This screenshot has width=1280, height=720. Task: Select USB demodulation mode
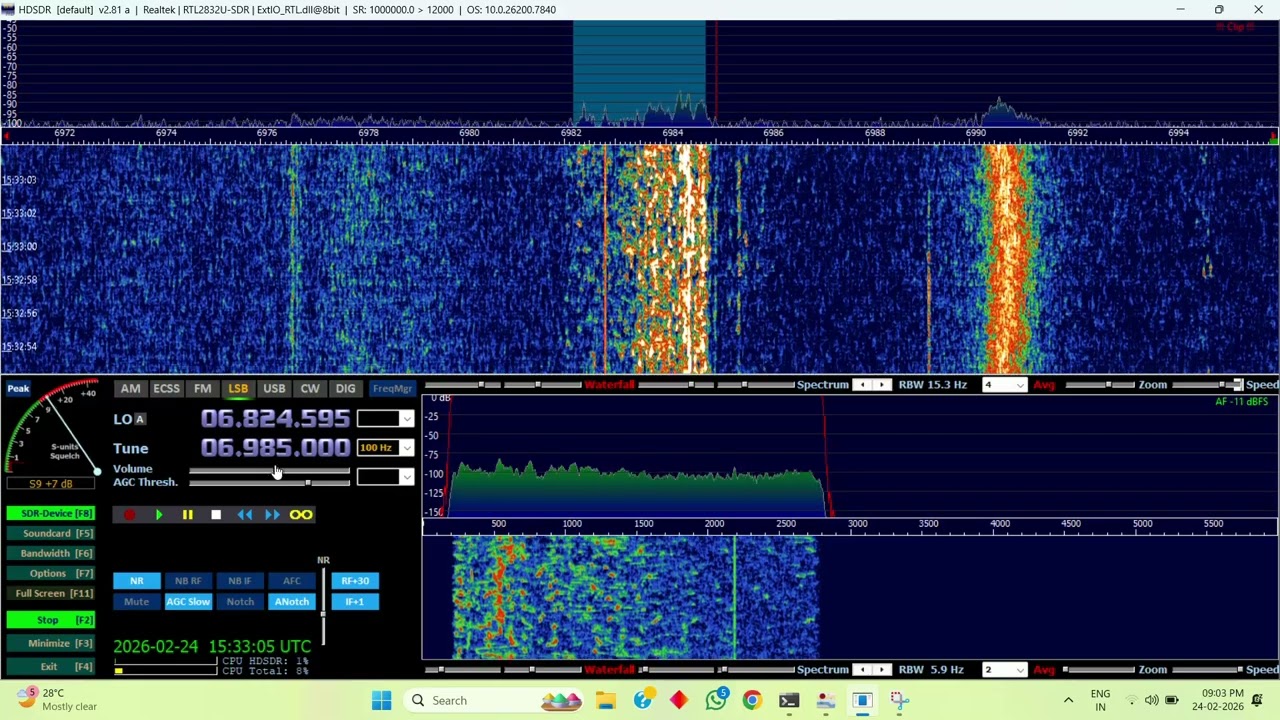click(274, 389)
